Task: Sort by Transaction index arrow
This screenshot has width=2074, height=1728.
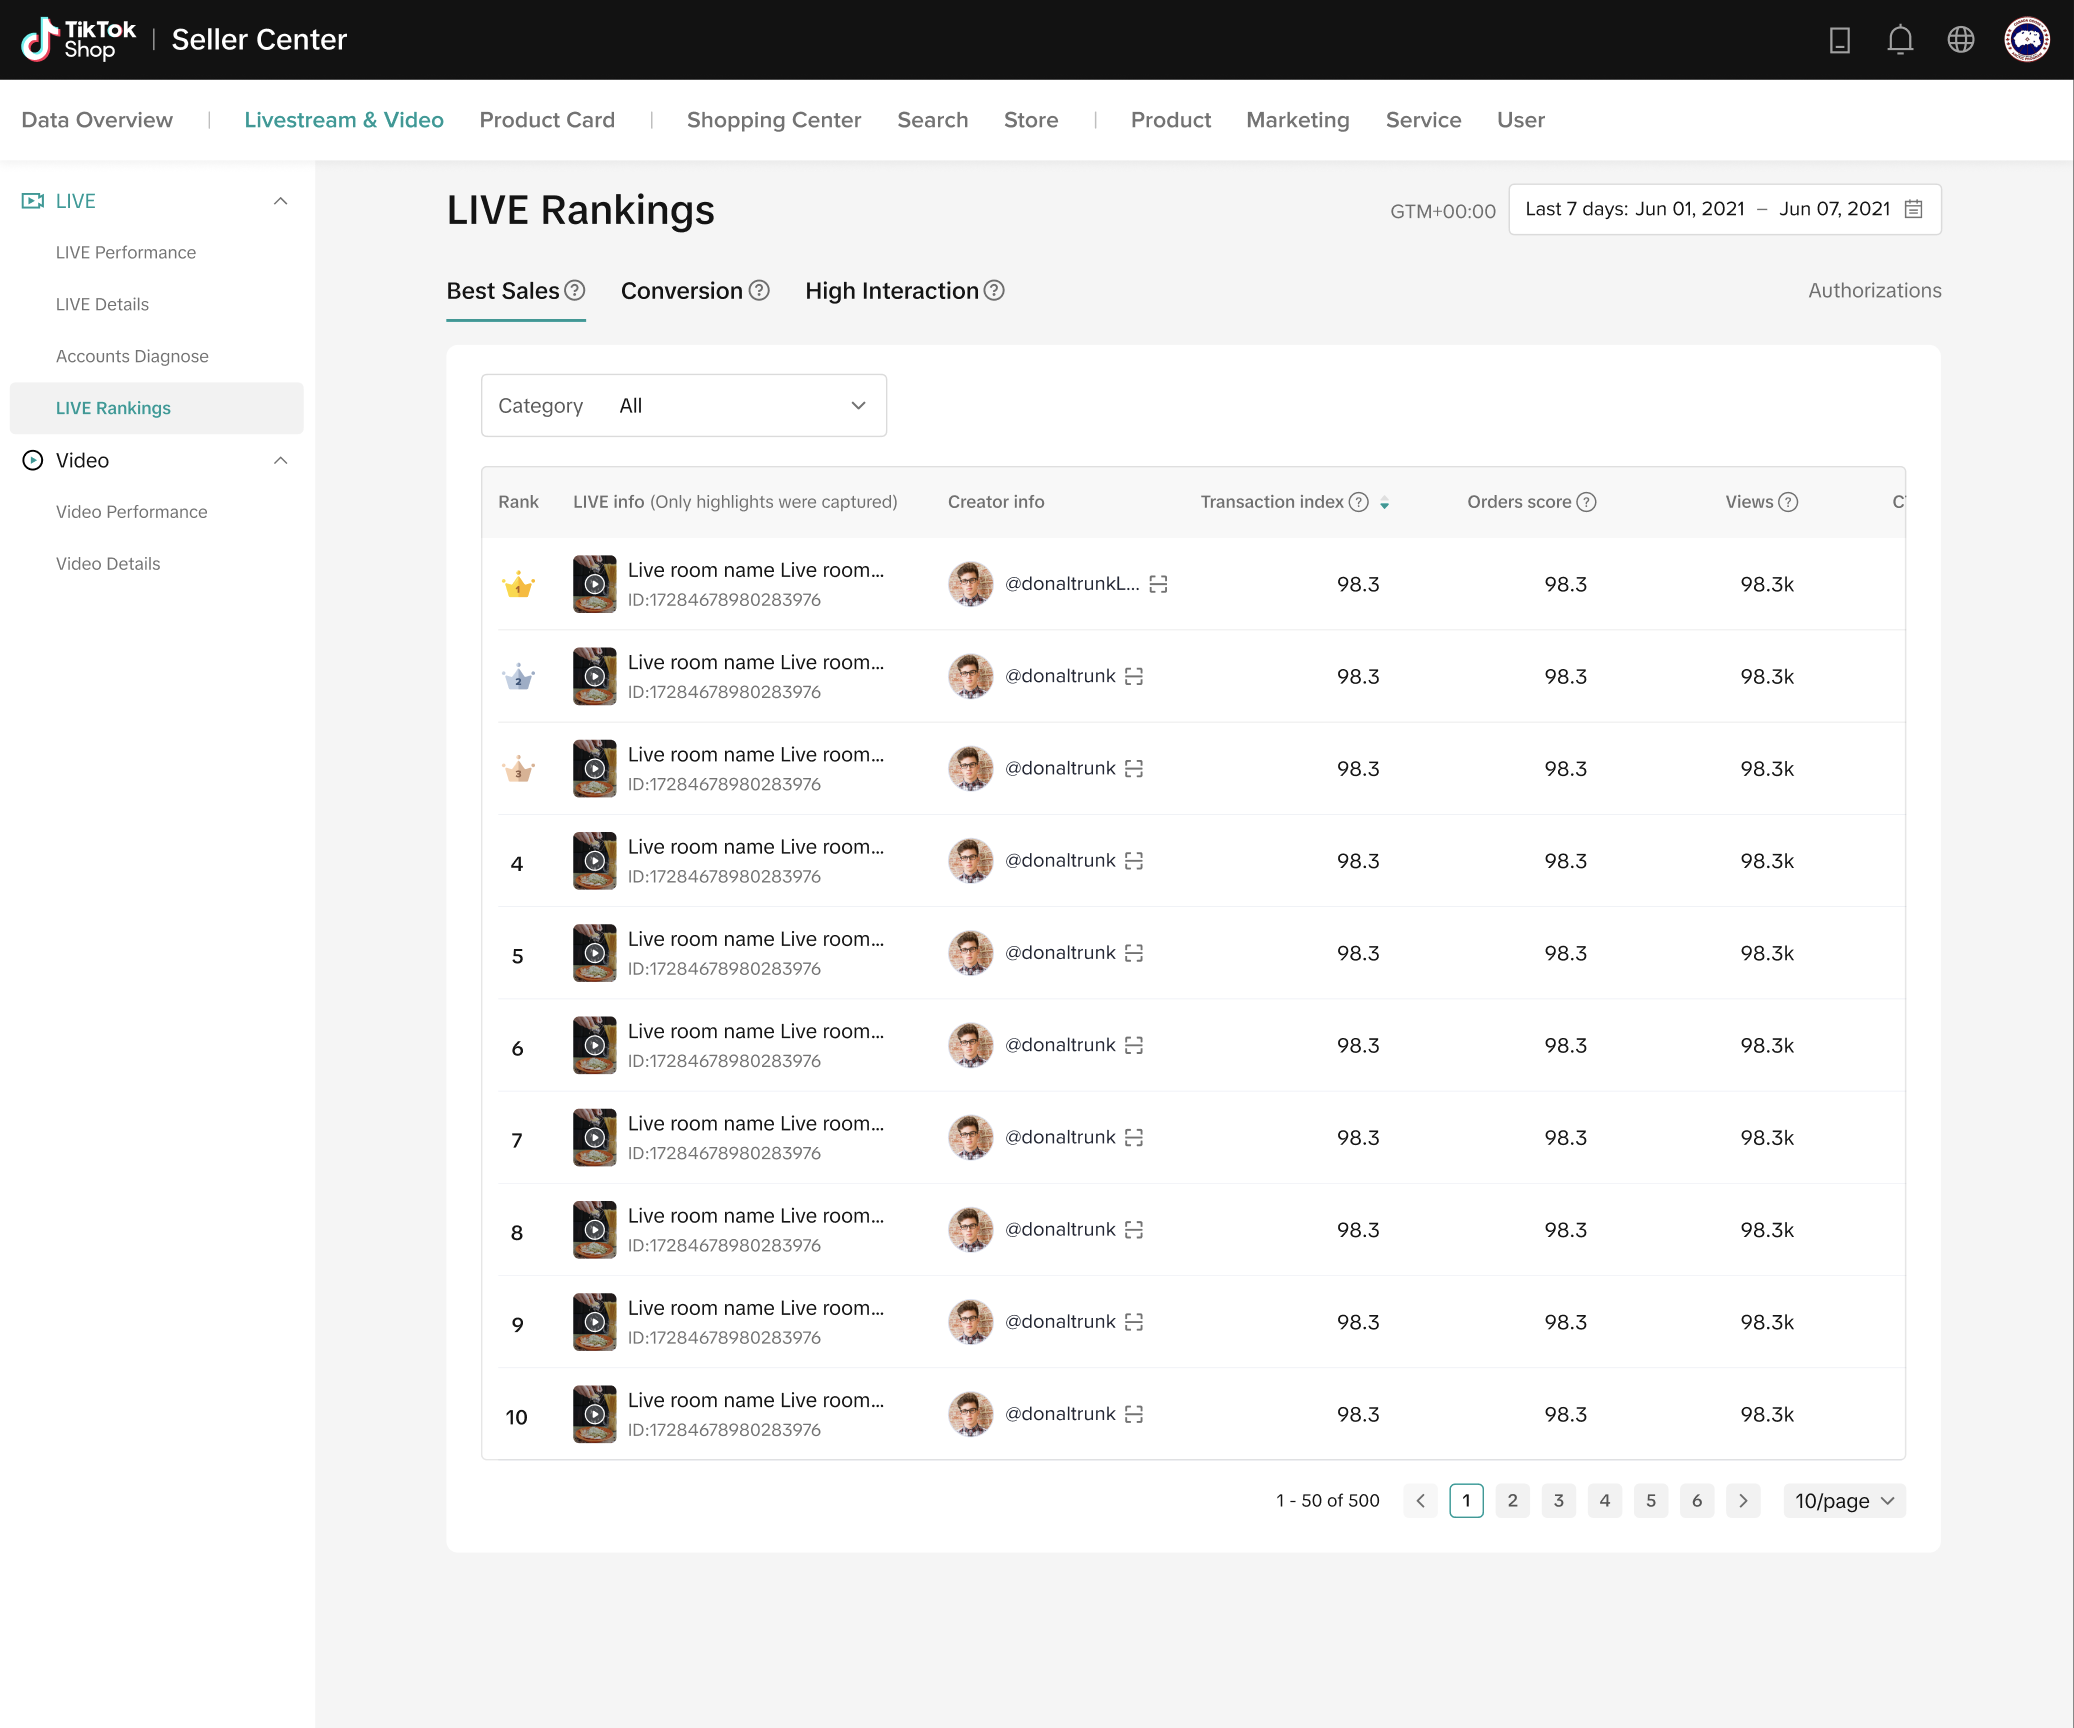Action: [x=1384, y=503]
